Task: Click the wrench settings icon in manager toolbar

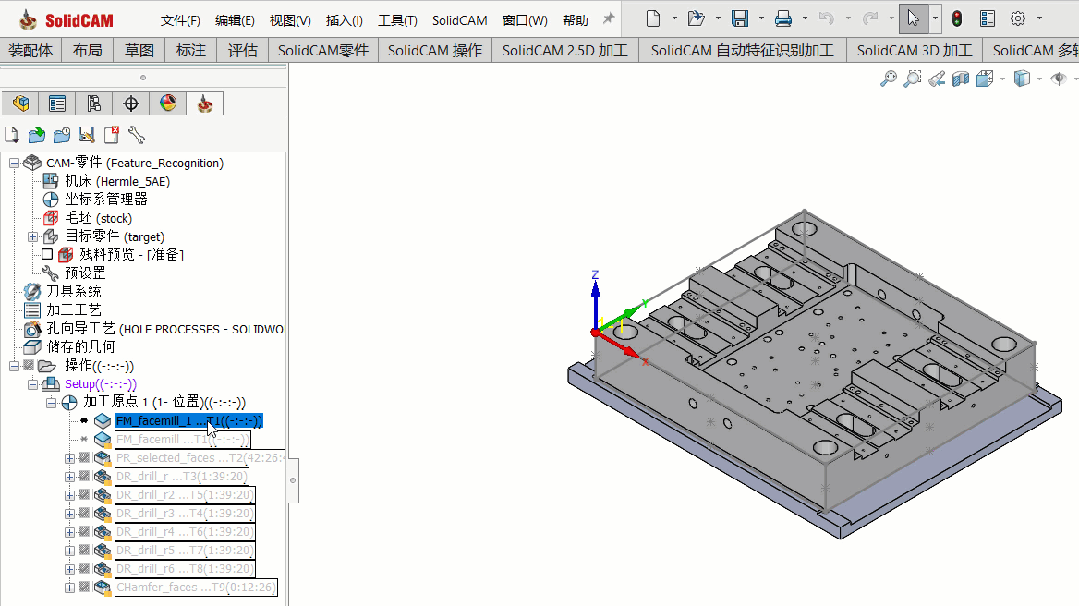Action: pos(136,135)
